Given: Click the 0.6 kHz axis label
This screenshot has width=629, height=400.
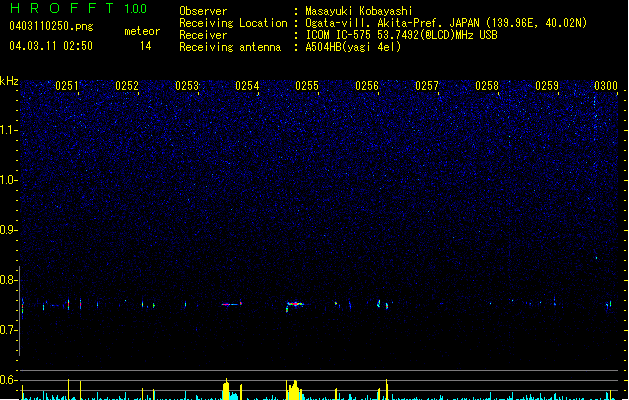Looking at the screenshot, I should coord(9,380).
